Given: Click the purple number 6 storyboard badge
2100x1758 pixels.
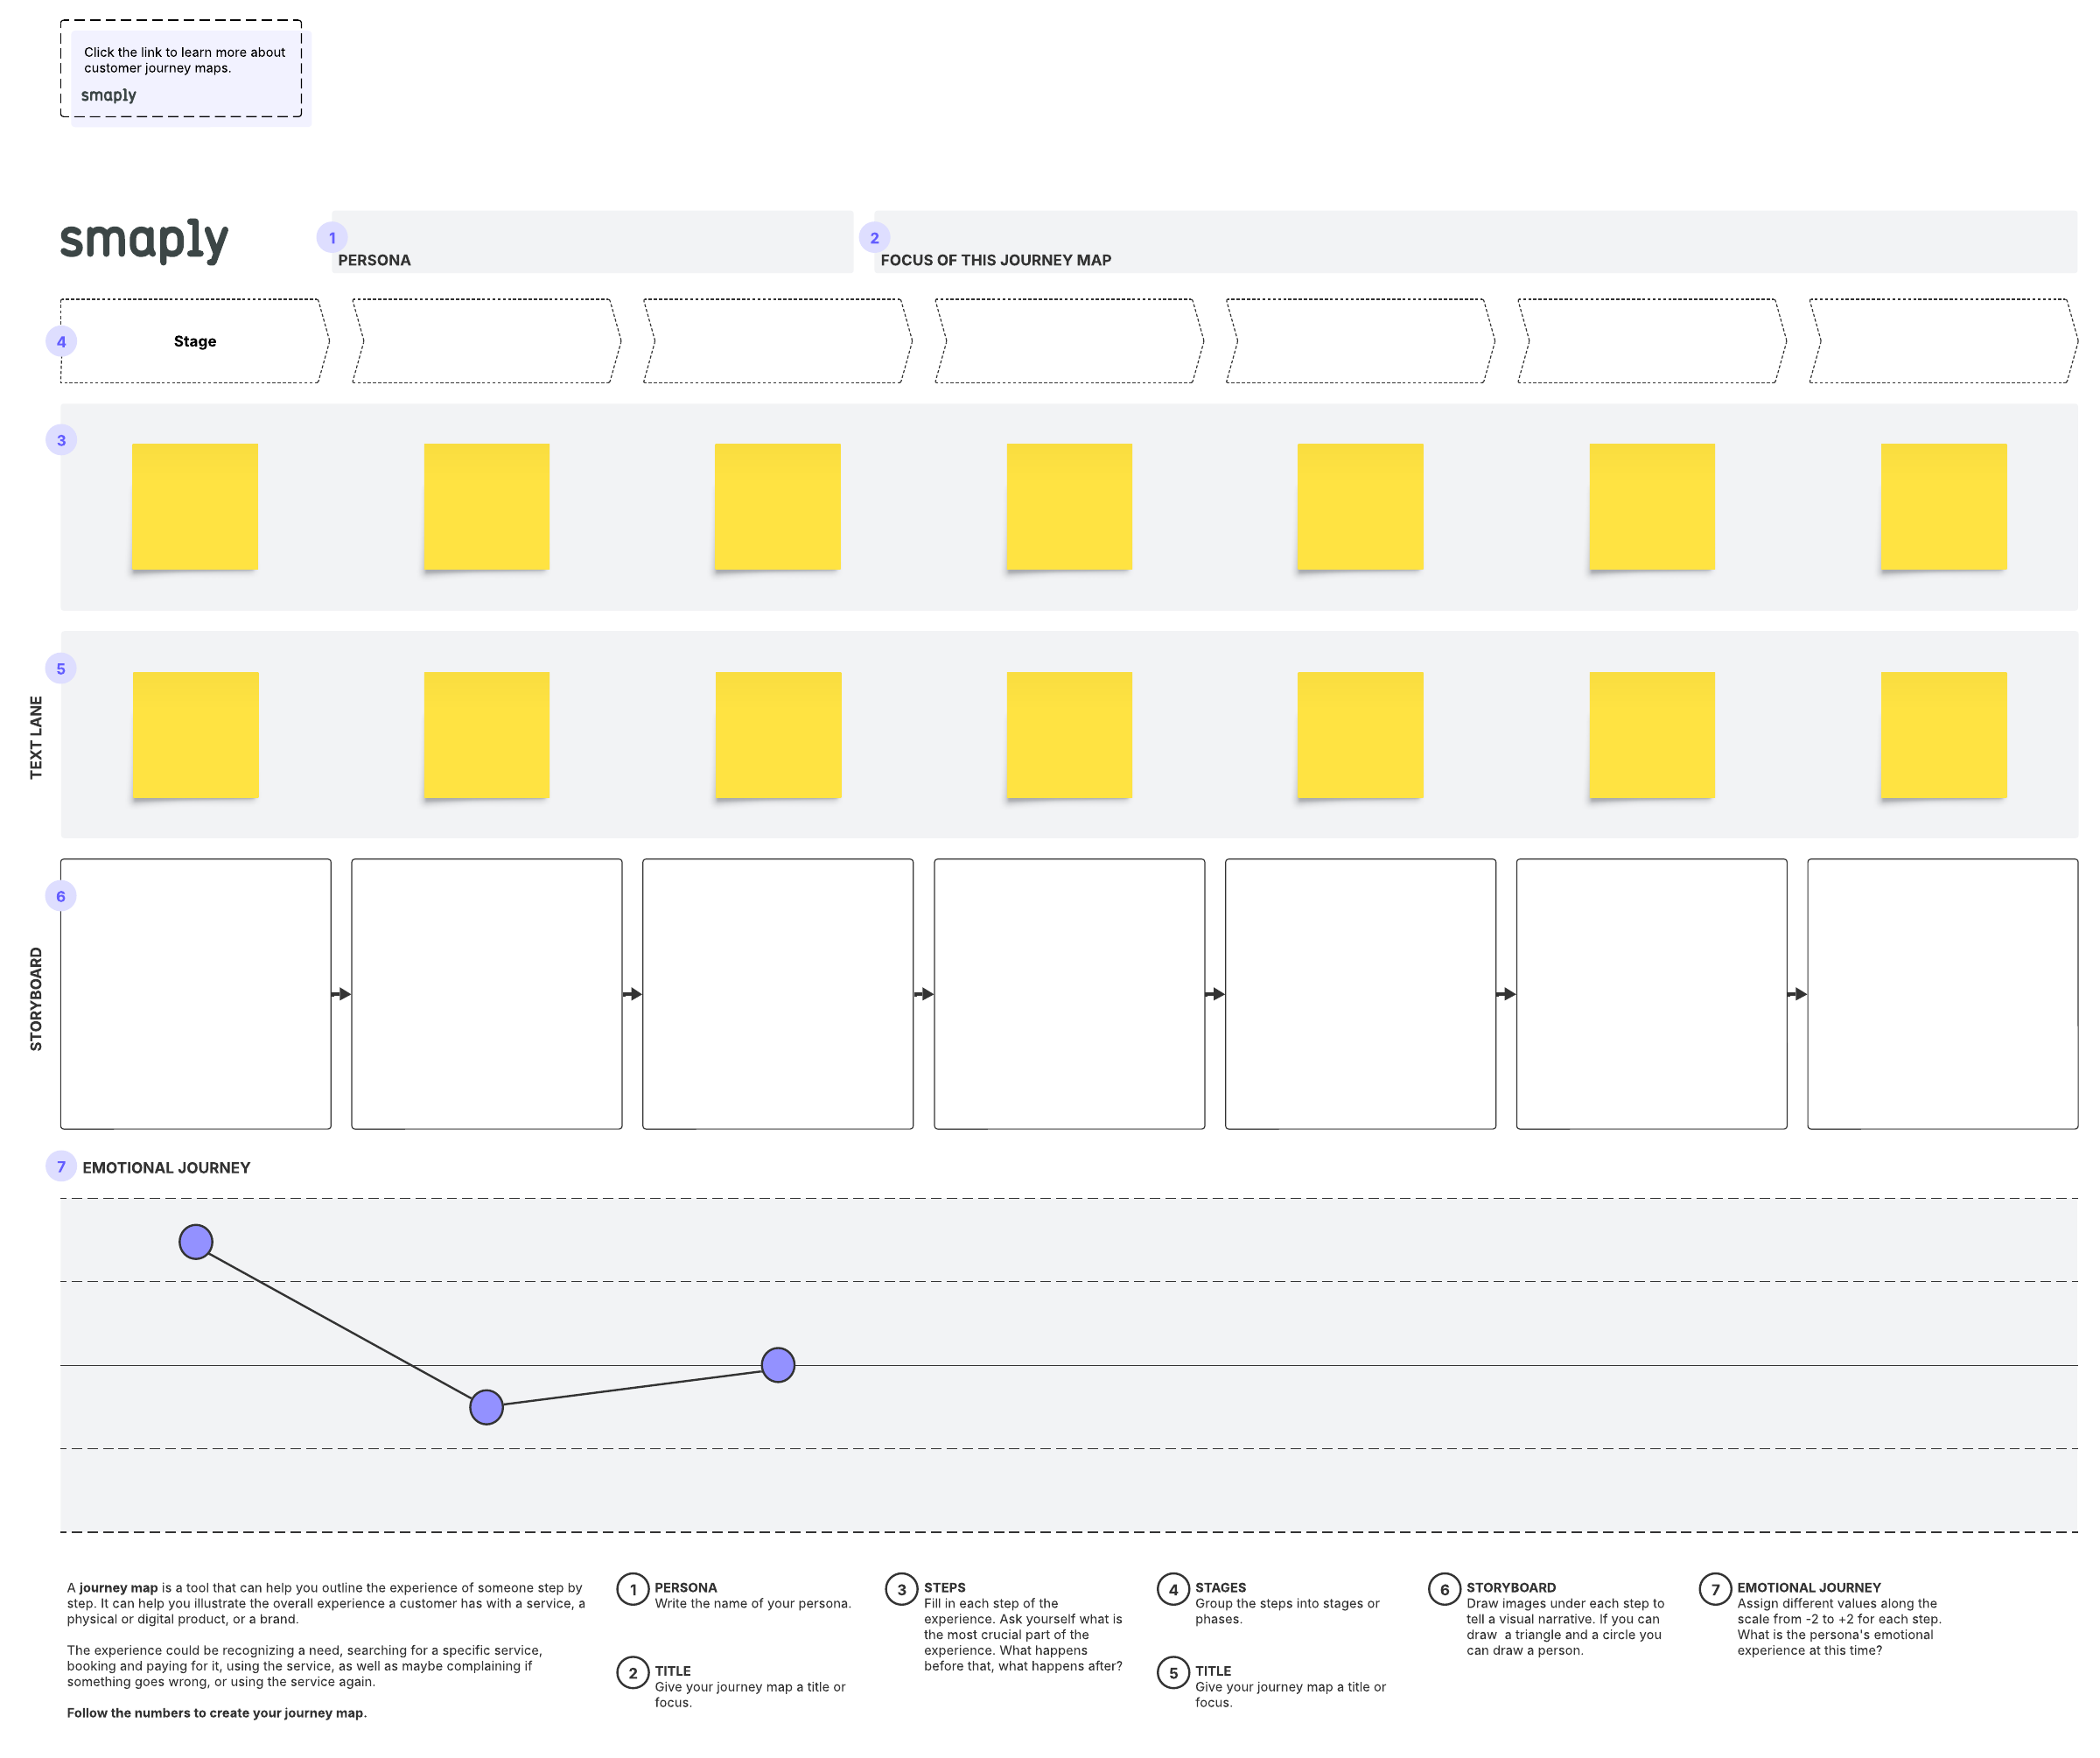Looking at the screenshot, I should point(61,896).
